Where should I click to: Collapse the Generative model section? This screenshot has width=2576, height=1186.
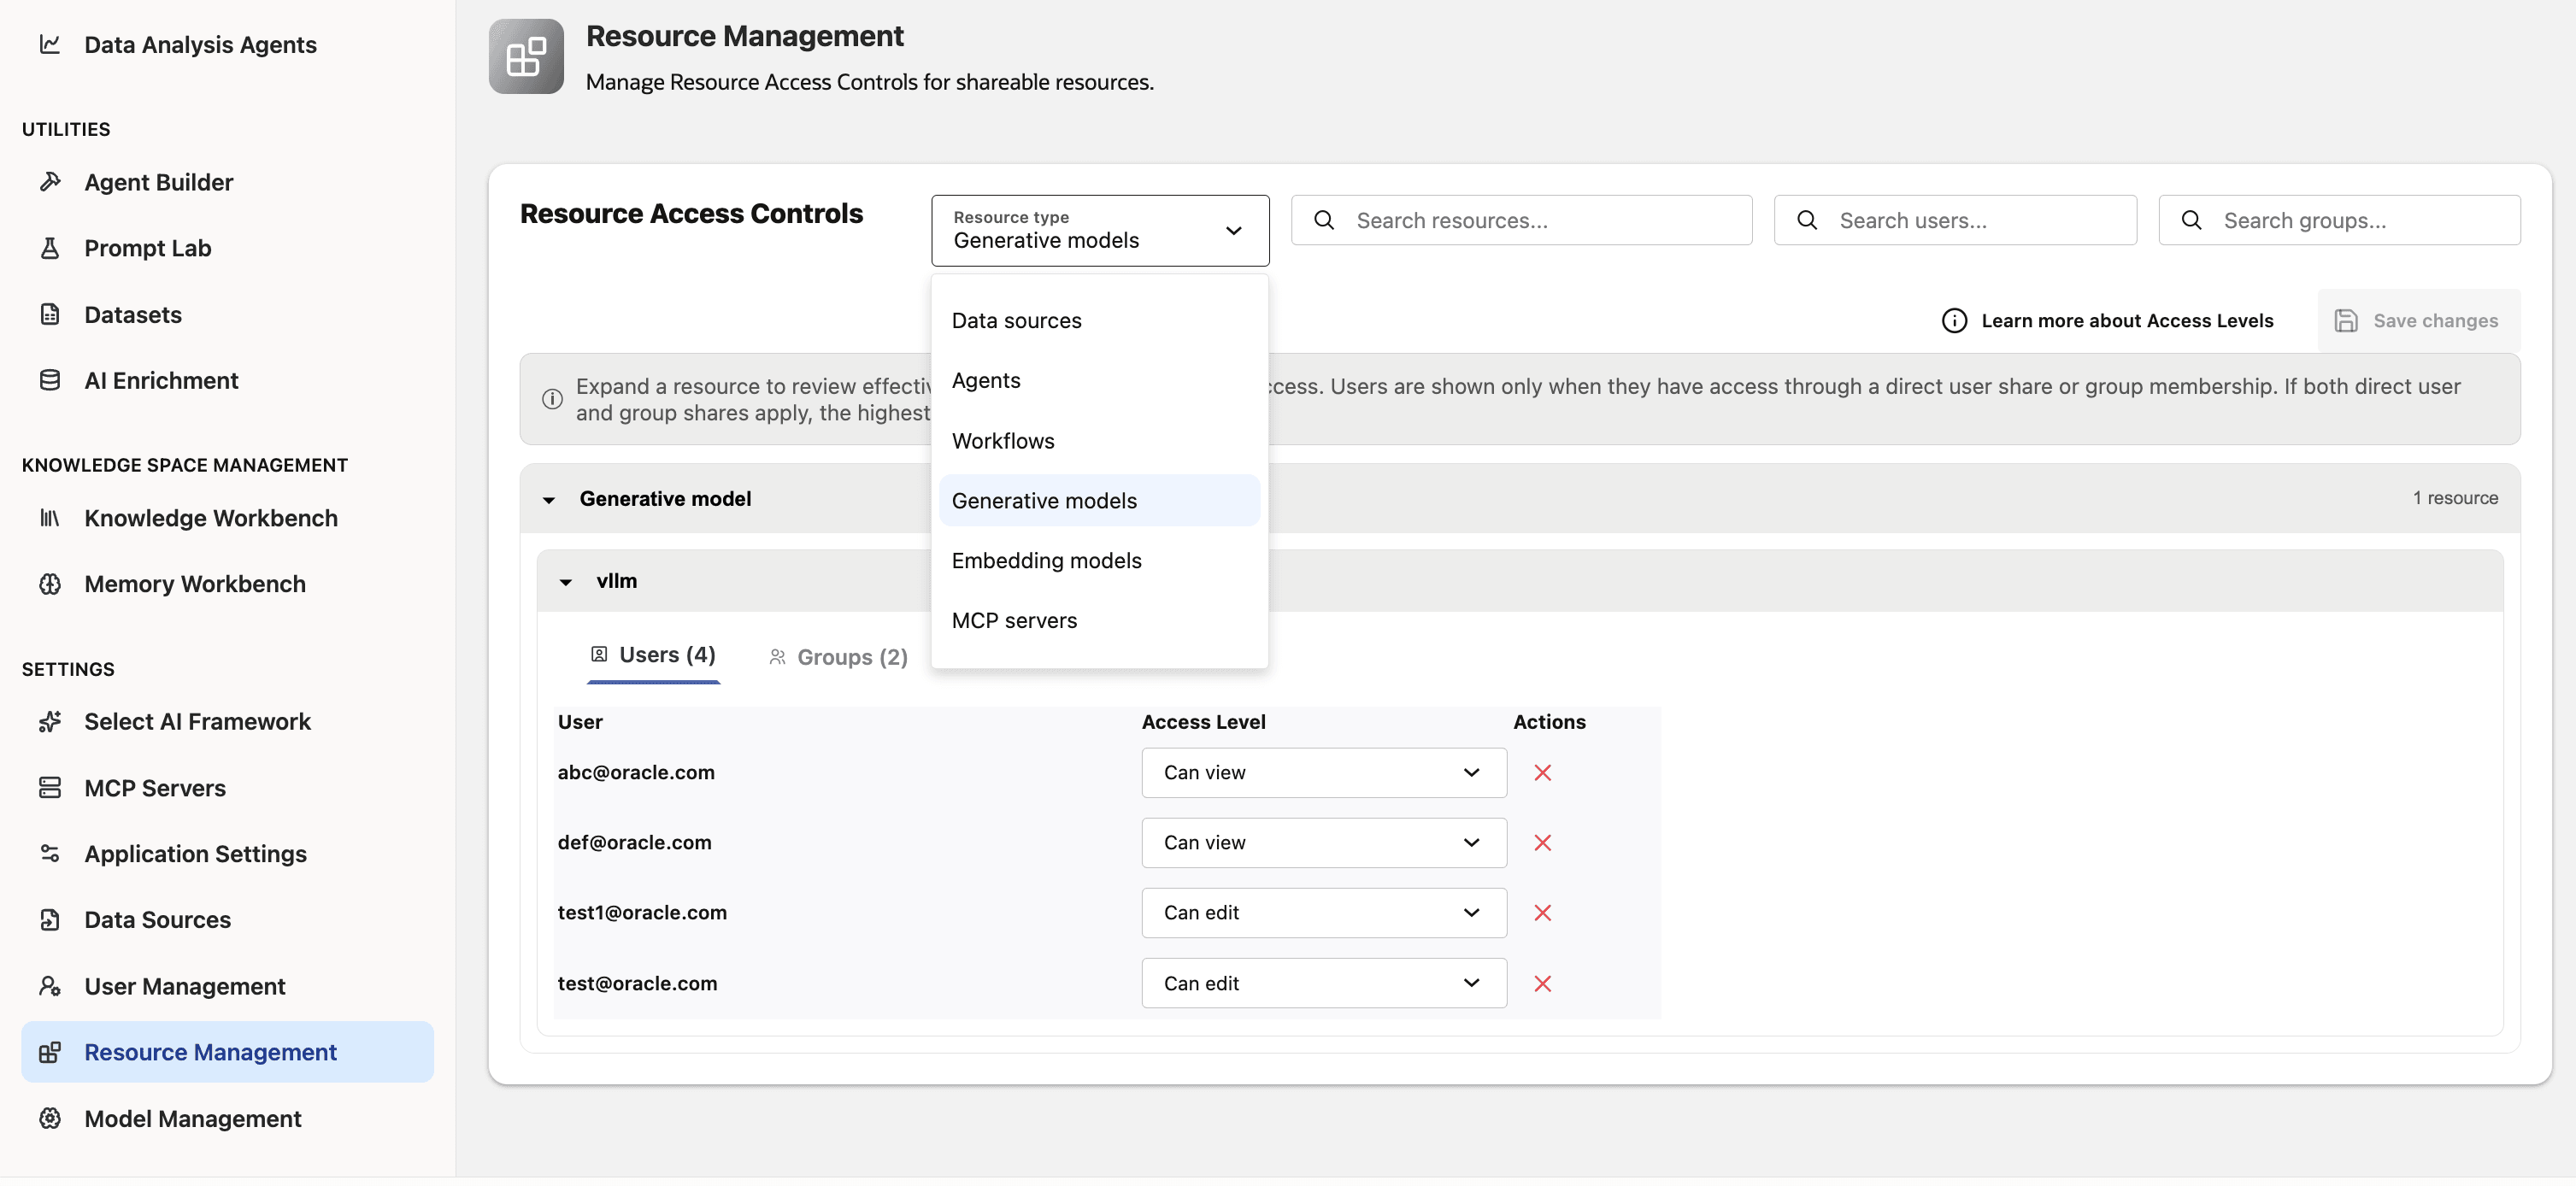[x=549, y=499]
